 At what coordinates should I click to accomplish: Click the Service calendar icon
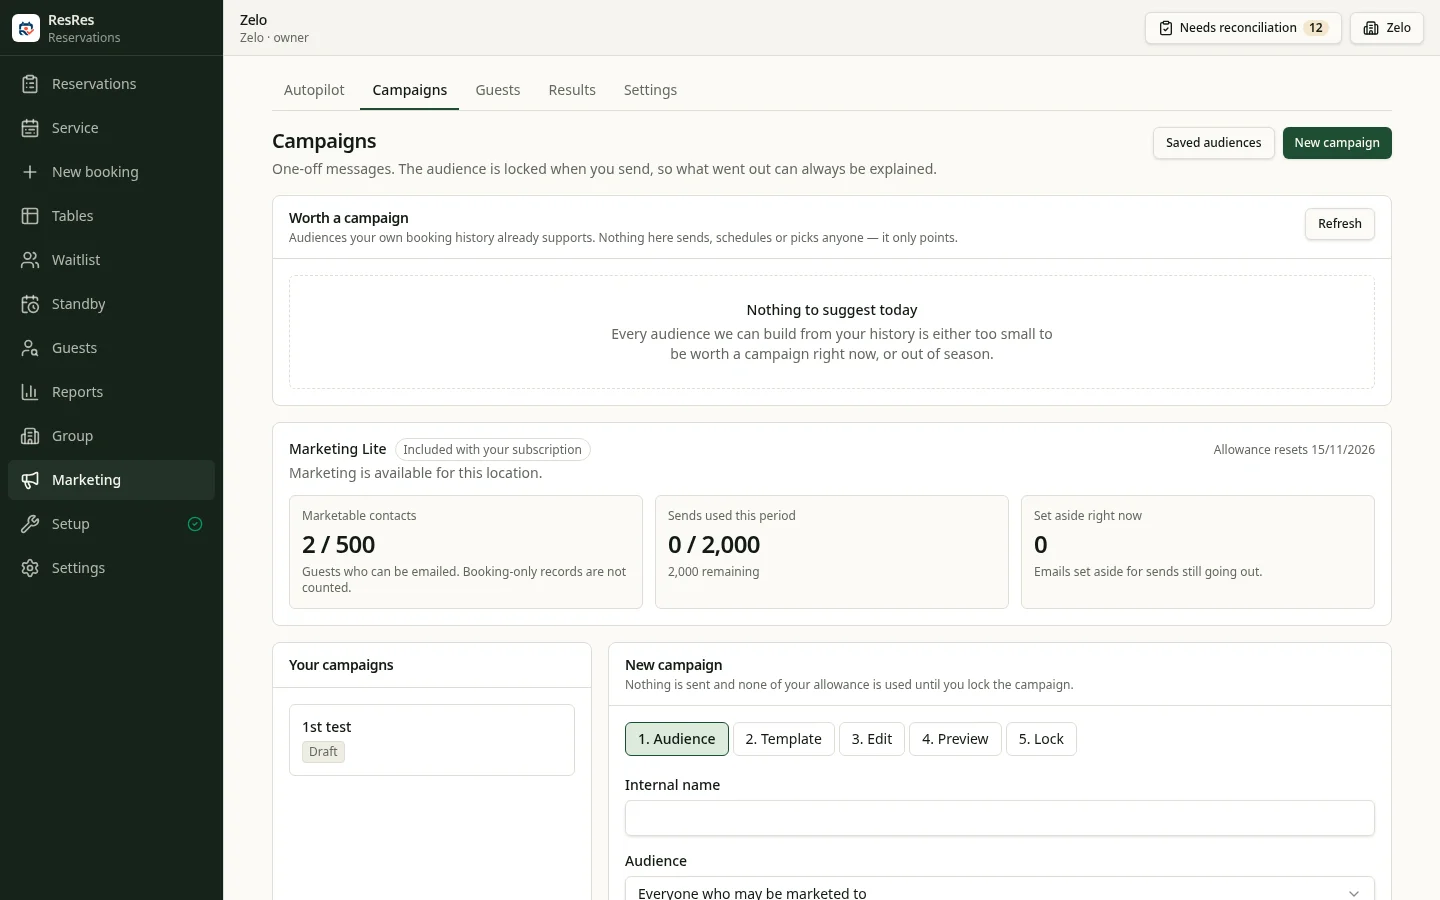(x=30, y=128)
